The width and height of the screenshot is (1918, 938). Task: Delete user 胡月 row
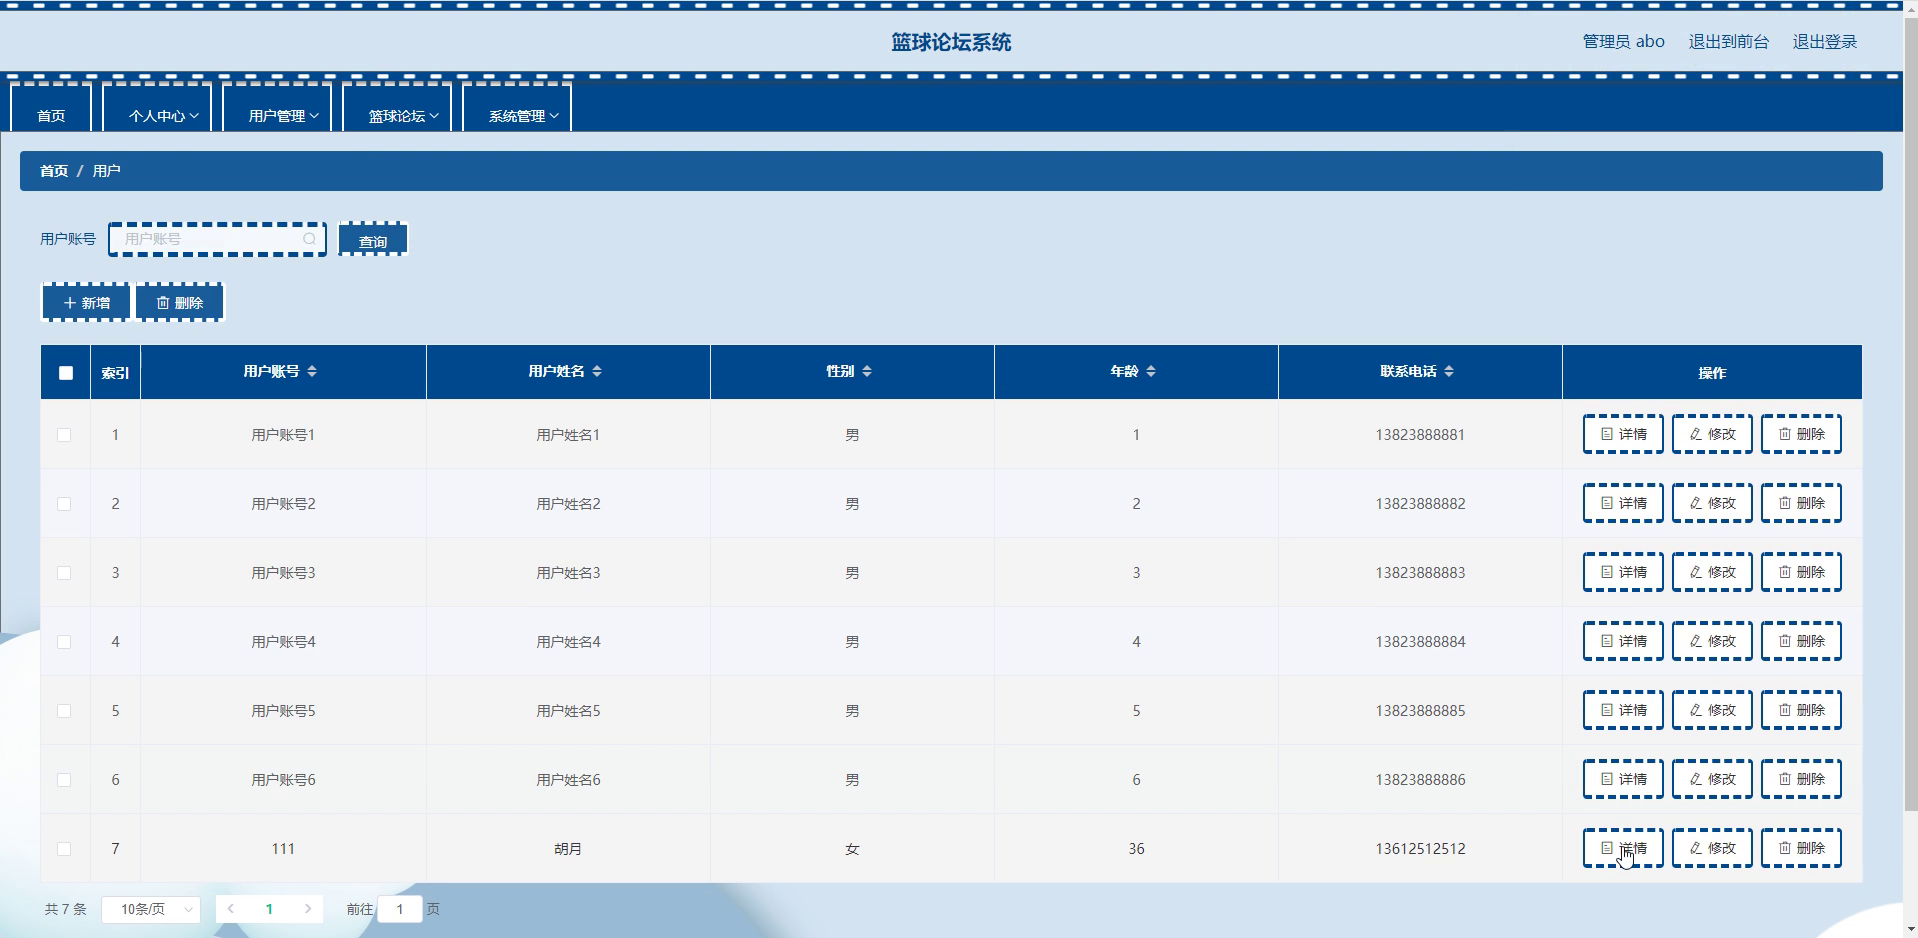coord(1801,848)
